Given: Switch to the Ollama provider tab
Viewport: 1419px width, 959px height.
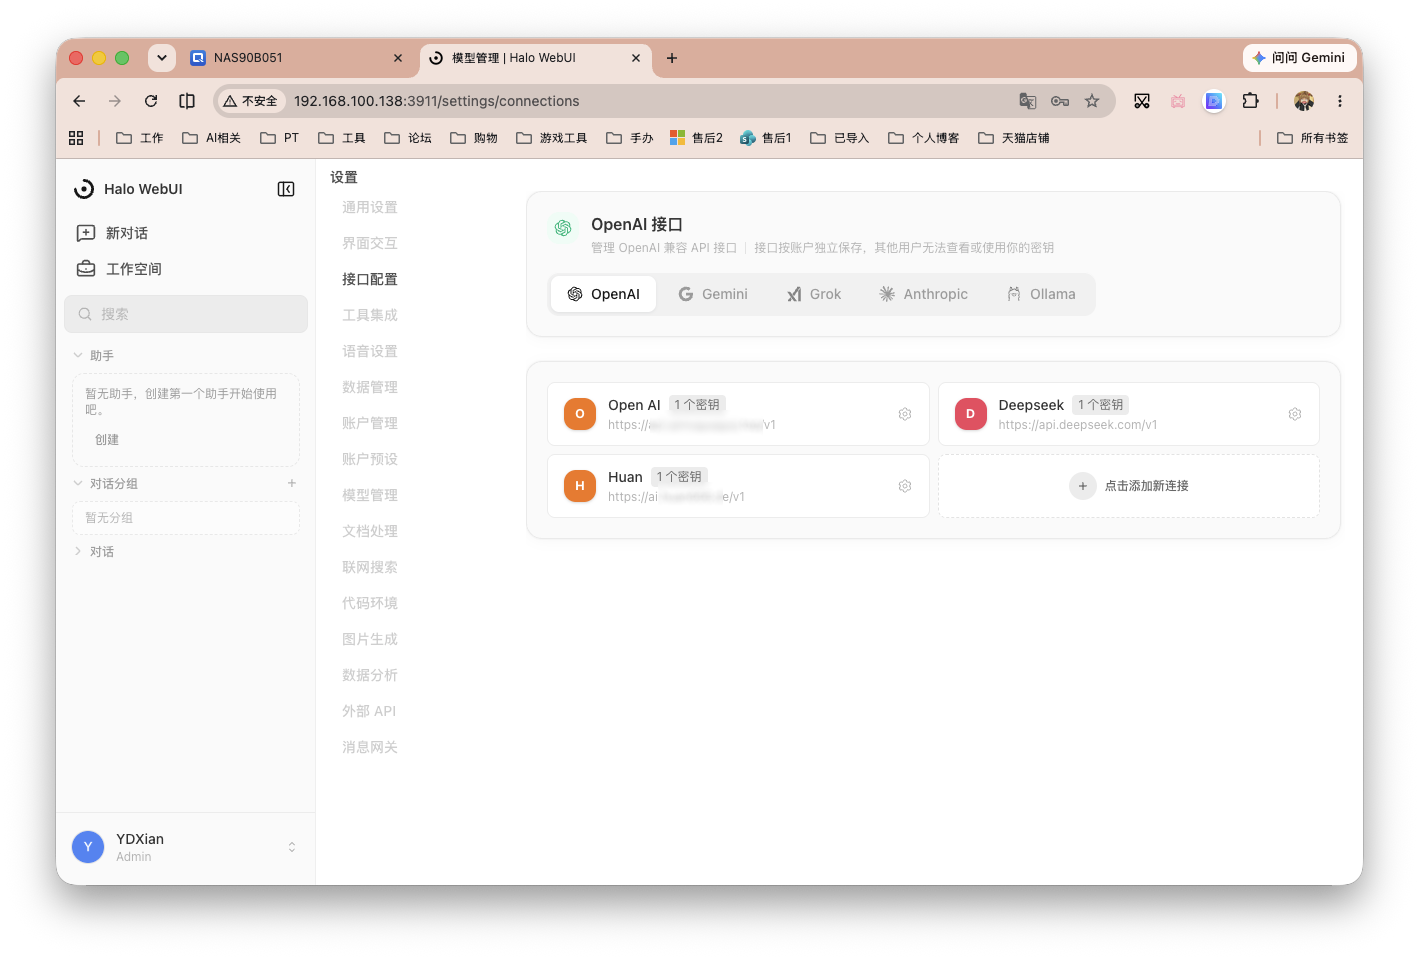Looking at the screenshot, I should (x=1041, y=294).
